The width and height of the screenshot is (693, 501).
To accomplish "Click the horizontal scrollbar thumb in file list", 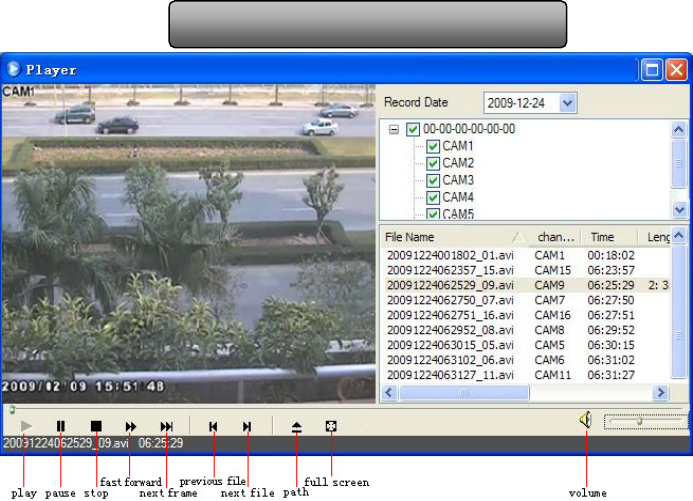I will click(464, 392).
